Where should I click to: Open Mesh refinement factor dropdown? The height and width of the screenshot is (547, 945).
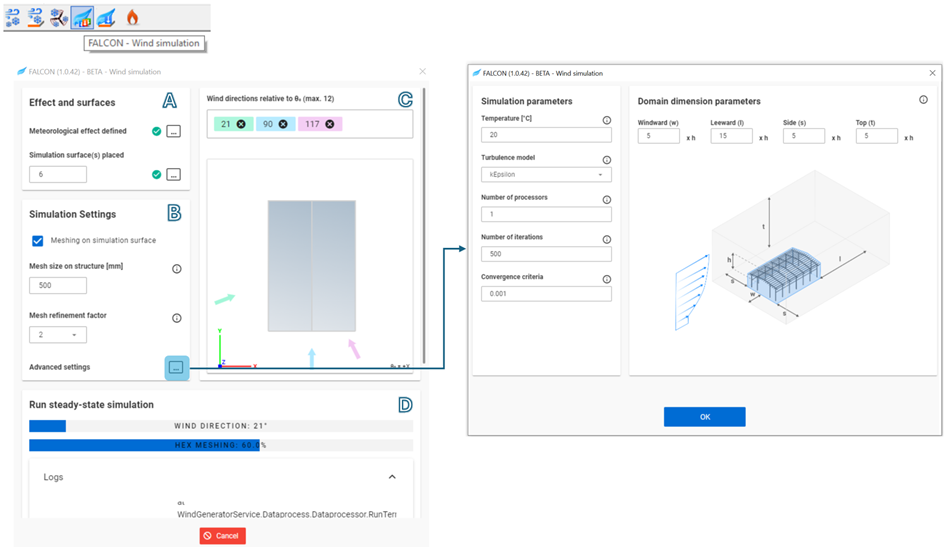(x=58, y=335)
